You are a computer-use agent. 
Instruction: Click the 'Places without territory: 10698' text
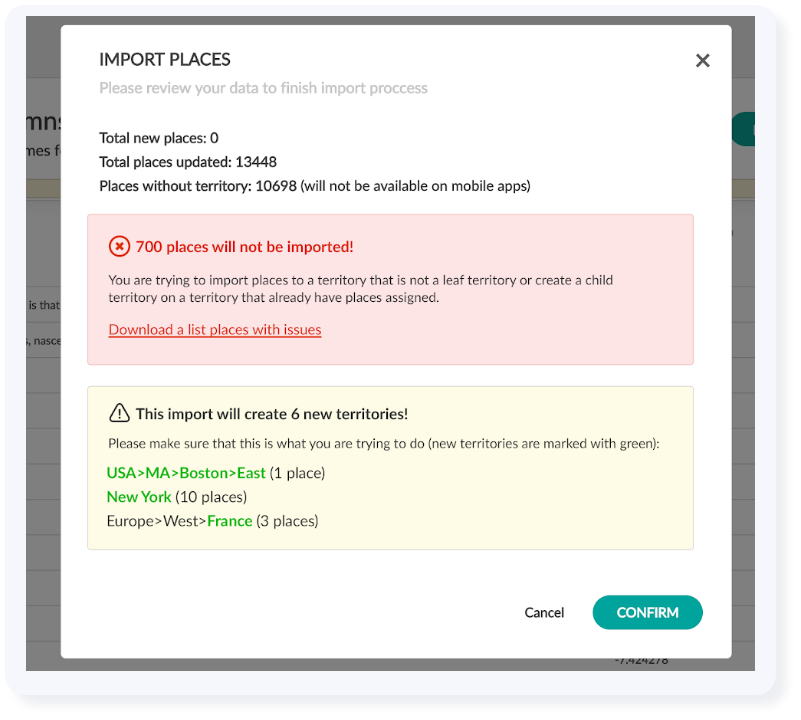198,186
